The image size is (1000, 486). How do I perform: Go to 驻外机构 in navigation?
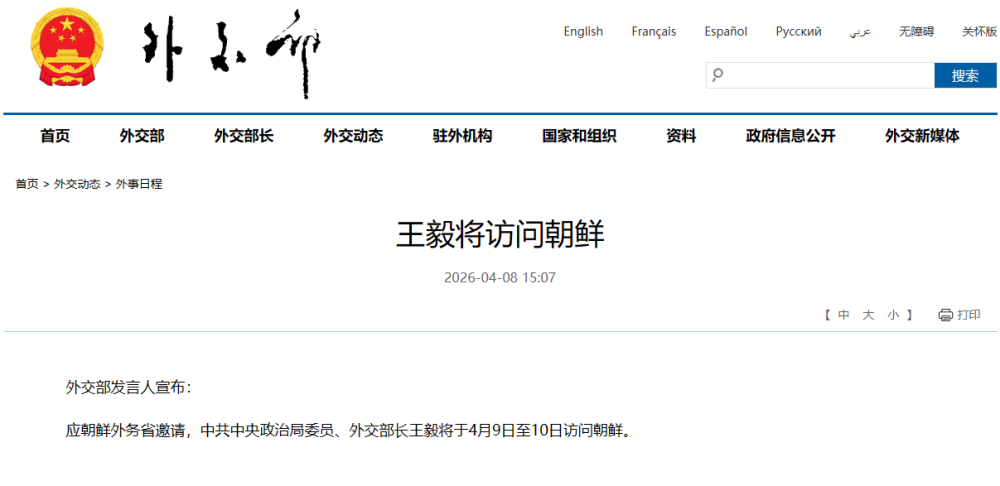coord(462,136)
